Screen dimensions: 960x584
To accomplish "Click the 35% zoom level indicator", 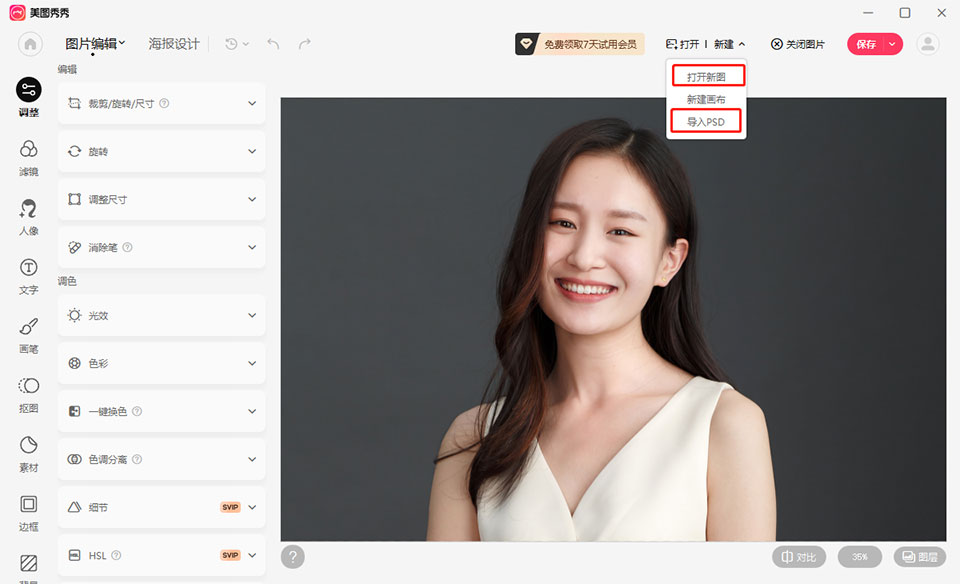I will [859, 557].
